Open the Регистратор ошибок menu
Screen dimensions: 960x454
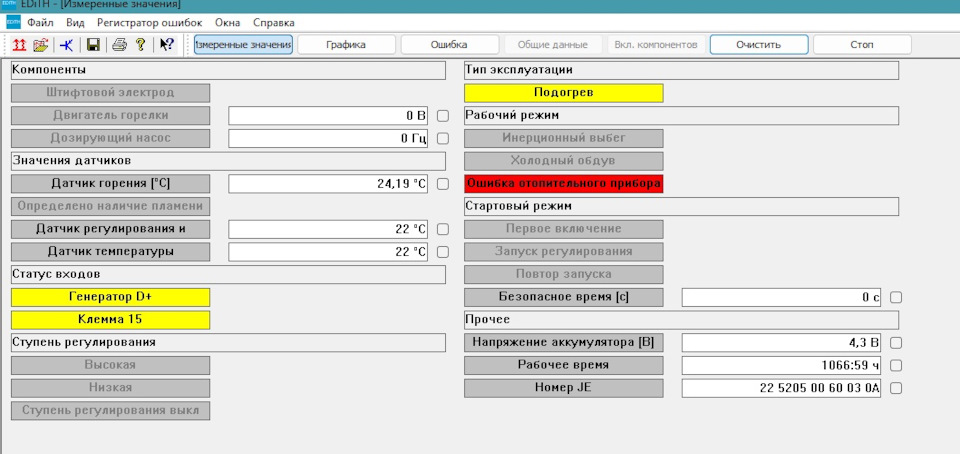149,22
